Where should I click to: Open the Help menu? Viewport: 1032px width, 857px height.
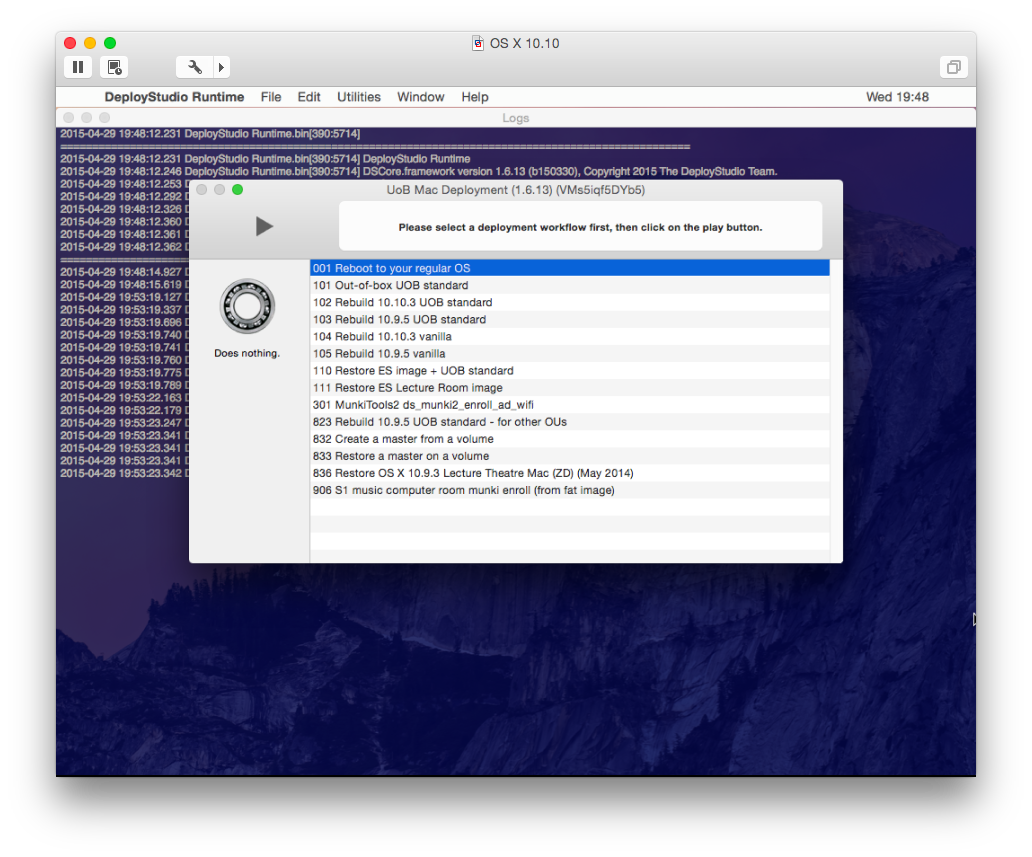(475, 97)
